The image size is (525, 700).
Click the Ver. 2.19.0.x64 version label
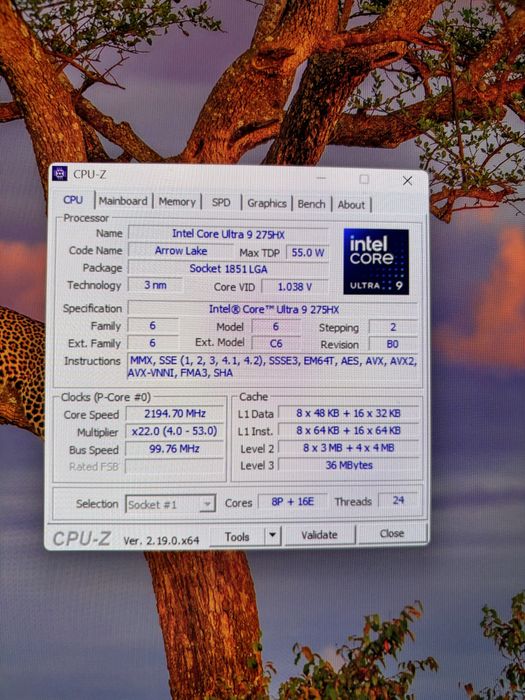click(x=161, y=540)
